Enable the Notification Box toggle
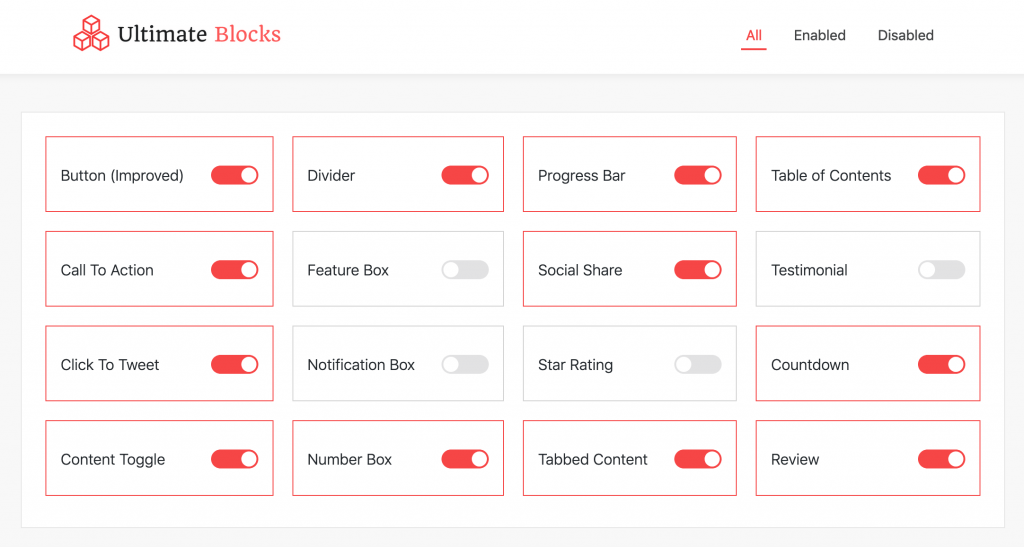The image size is (1024, 547). (465, 364)
